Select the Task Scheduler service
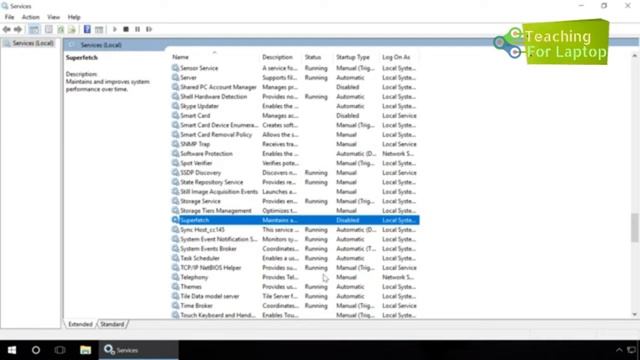The image size is (640, 360). coord(295,258)
